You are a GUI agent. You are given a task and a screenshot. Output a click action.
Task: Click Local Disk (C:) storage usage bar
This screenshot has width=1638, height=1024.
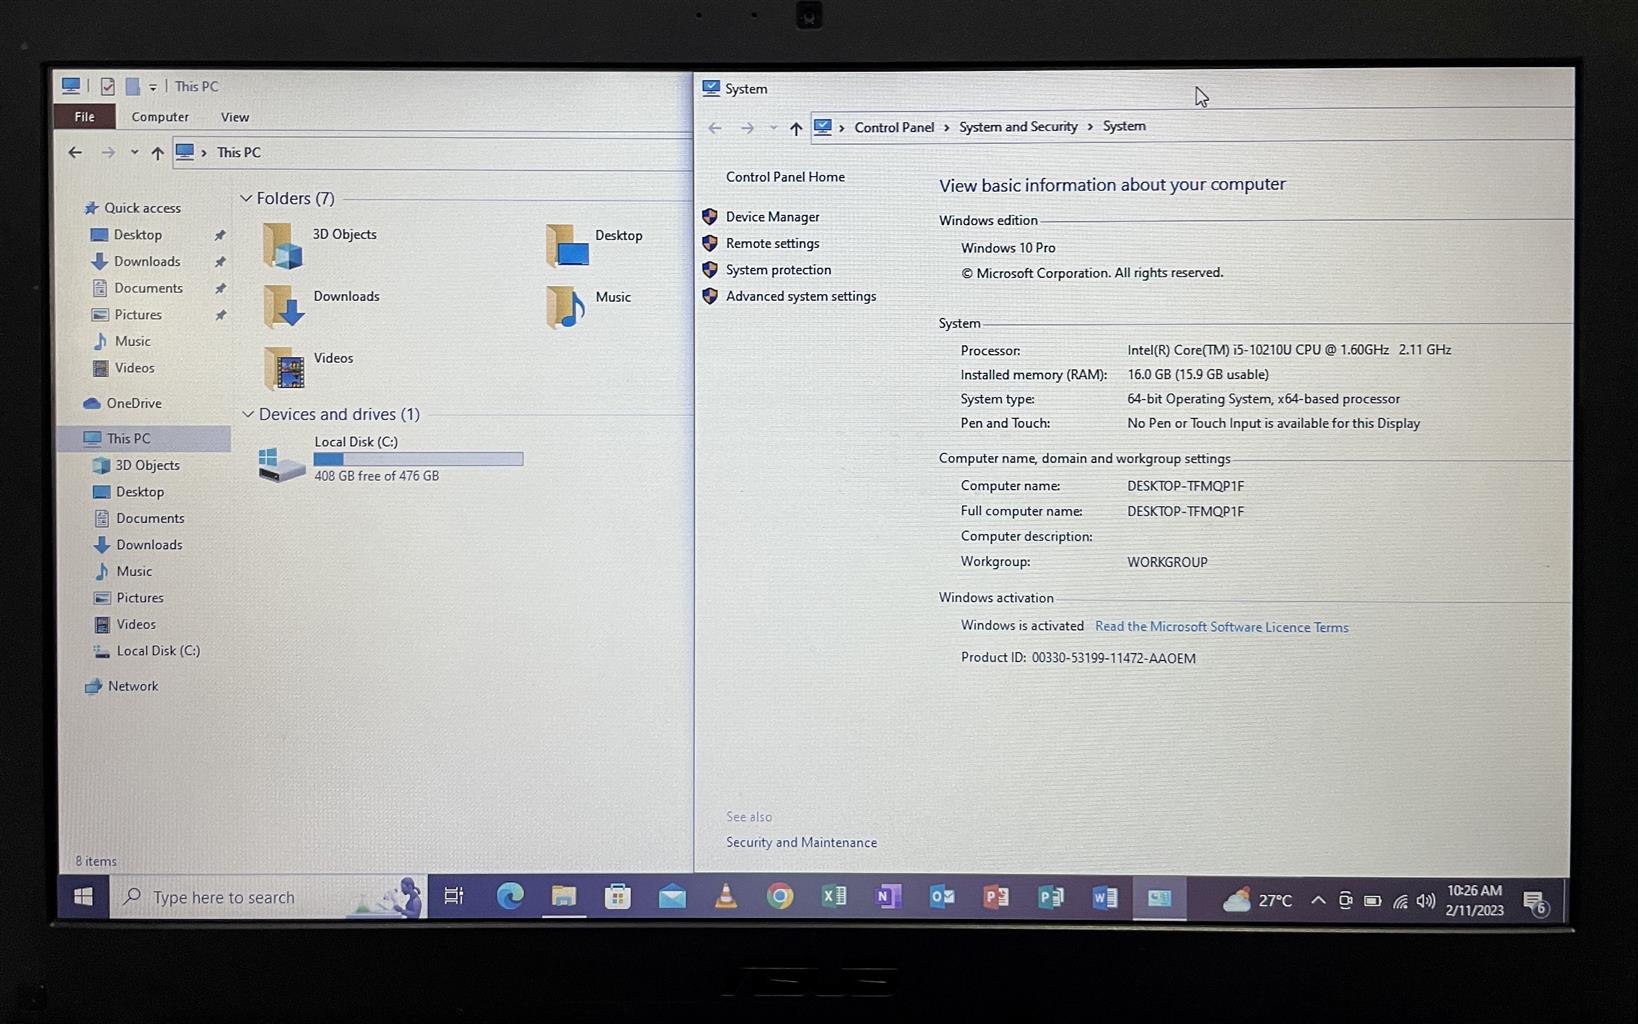pyautogui.click(x=418, y=459)
